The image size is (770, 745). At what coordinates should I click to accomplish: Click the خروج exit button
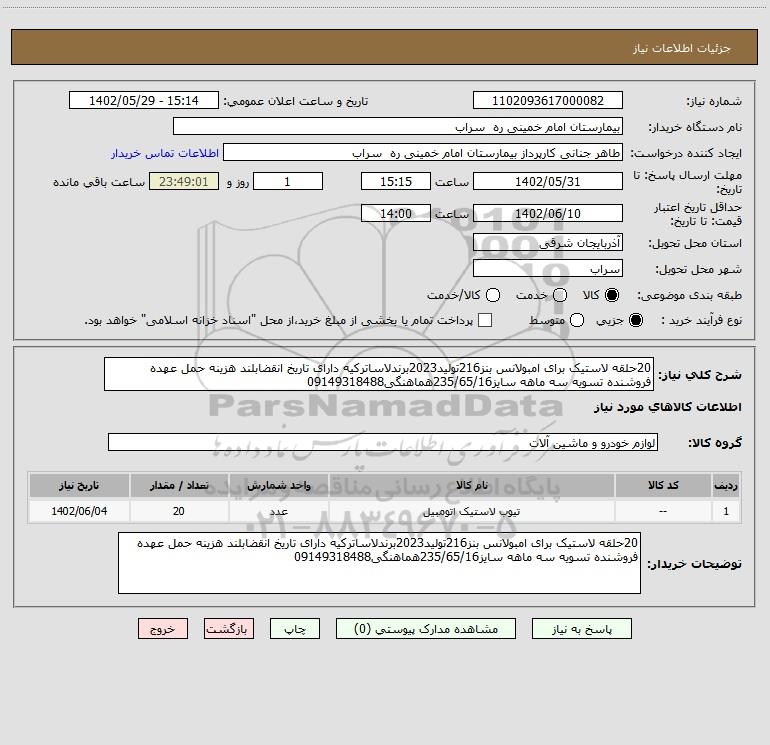tap(163, 629)
